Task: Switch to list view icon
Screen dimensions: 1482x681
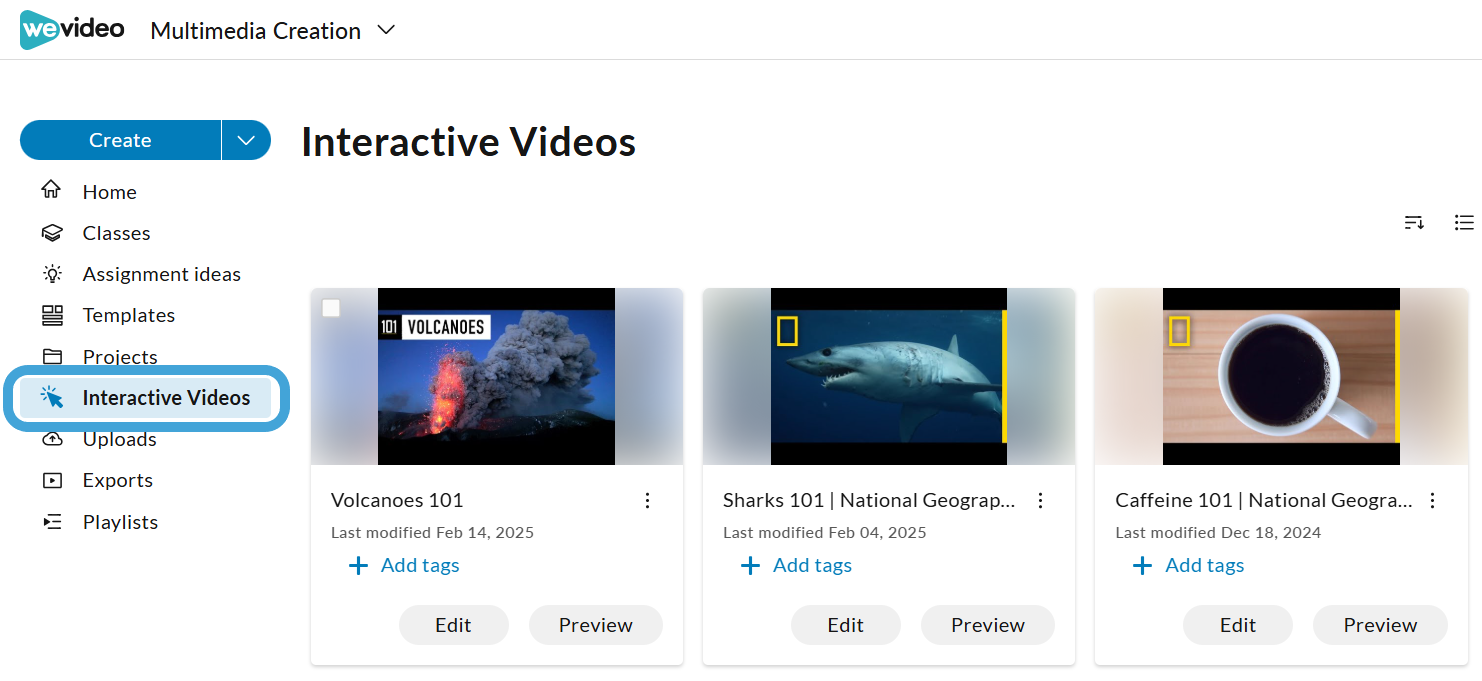Action: point(1464,222)
